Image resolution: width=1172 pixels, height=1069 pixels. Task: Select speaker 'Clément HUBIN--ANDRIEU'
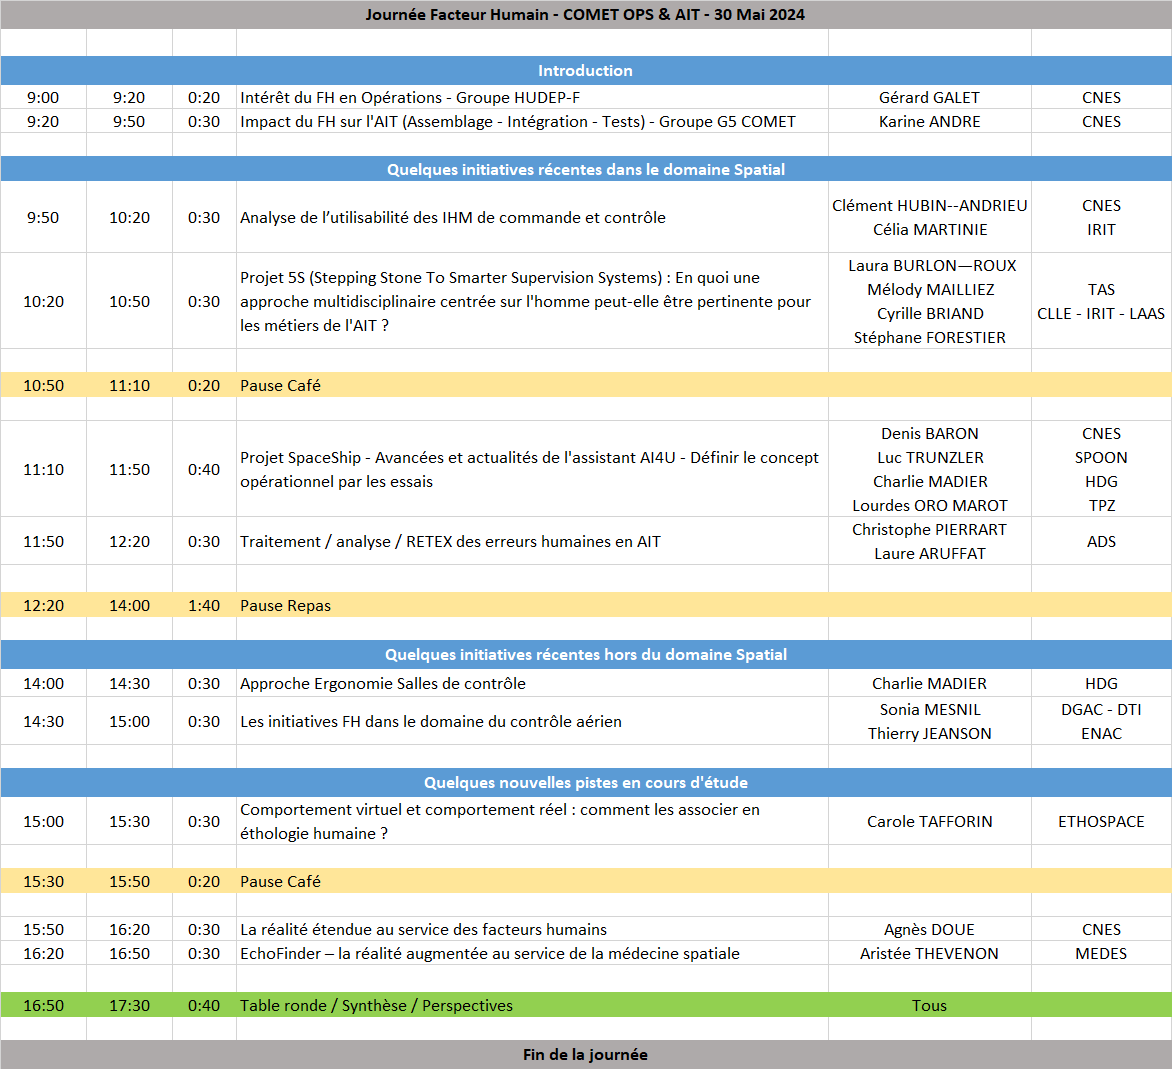(929, 205)
